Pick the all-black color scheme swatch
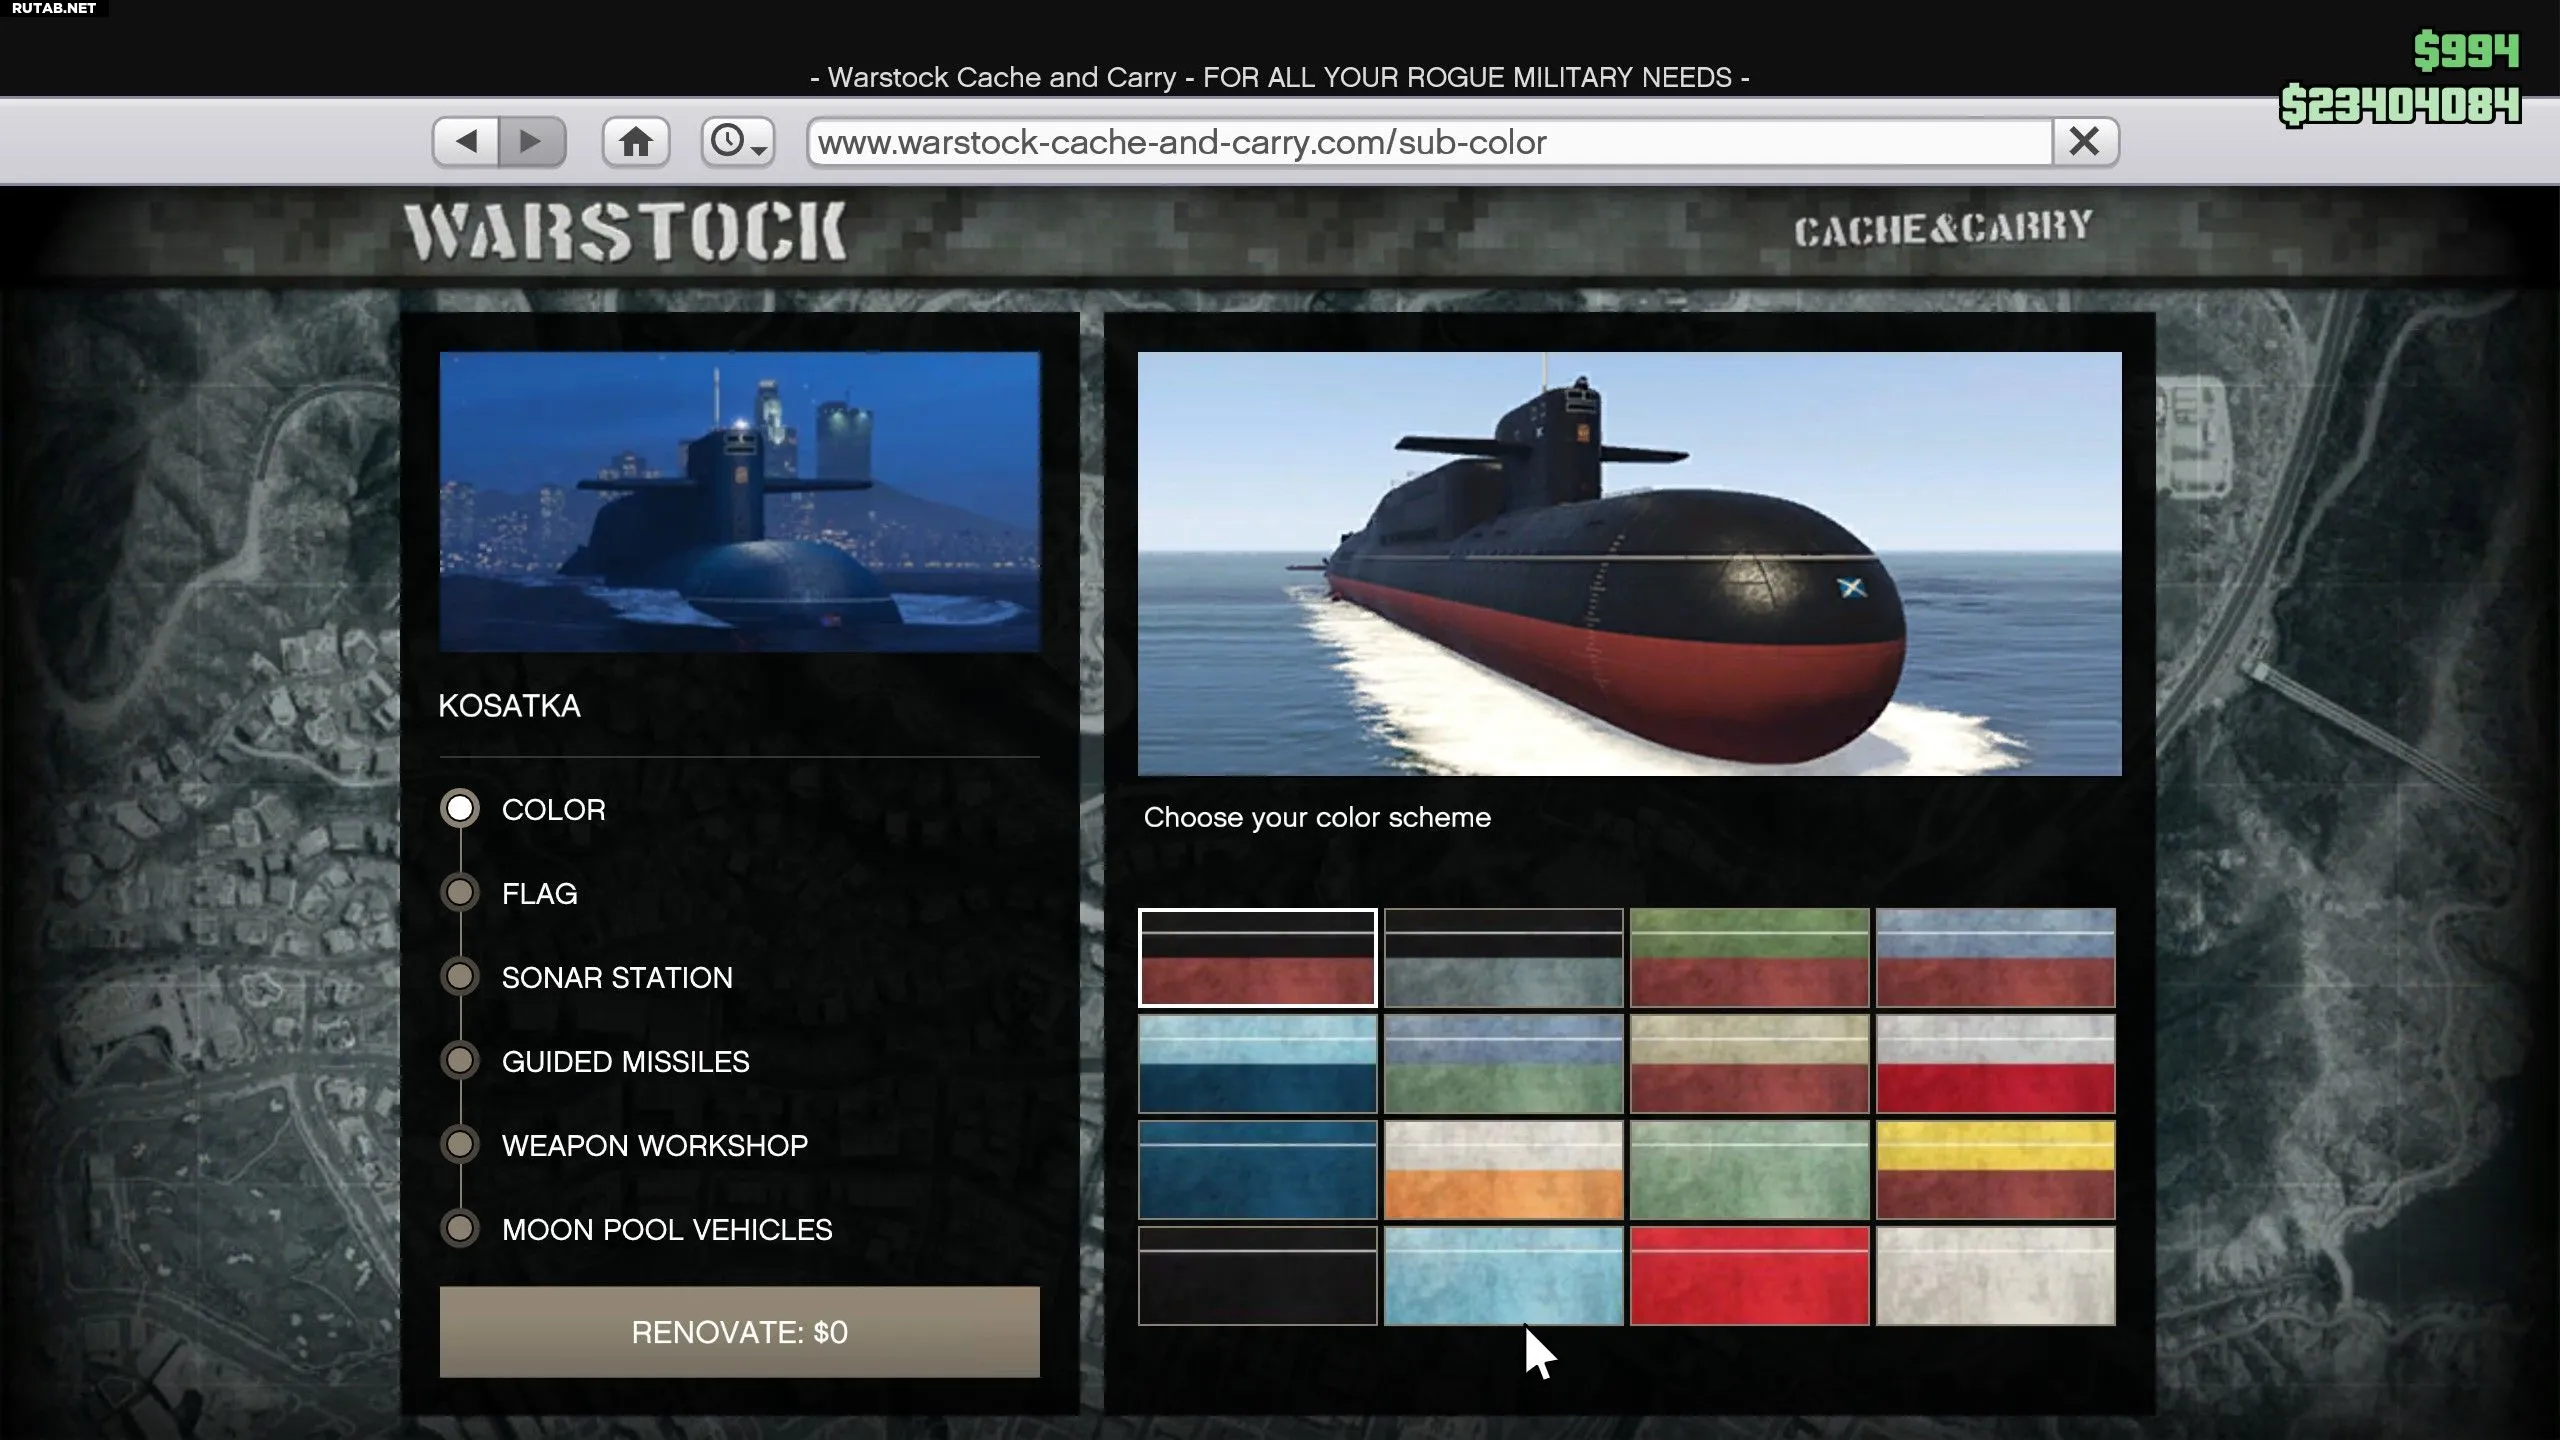2560x1440 pixels. [x=1257, y=1276]
